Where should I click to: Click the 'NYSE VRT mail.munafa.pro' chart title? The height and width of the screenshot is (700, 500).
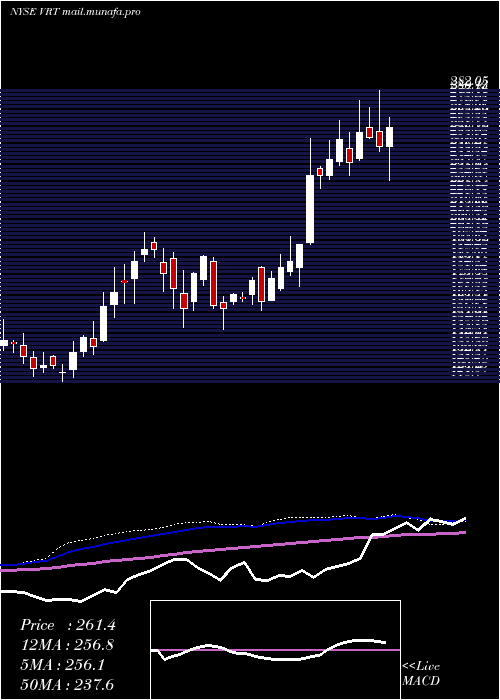75,12
